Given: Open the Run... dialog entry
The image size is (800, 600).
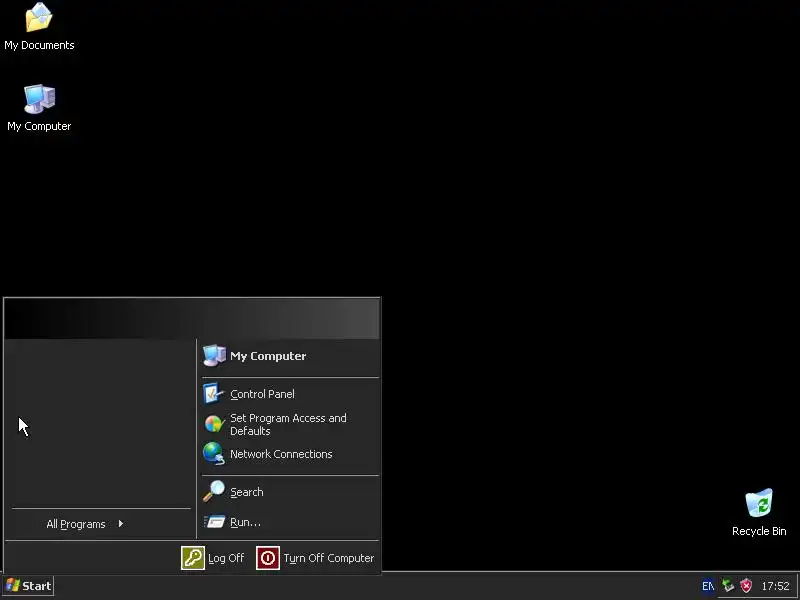Looking at the screenshot, I should click(x=290, y=522).
